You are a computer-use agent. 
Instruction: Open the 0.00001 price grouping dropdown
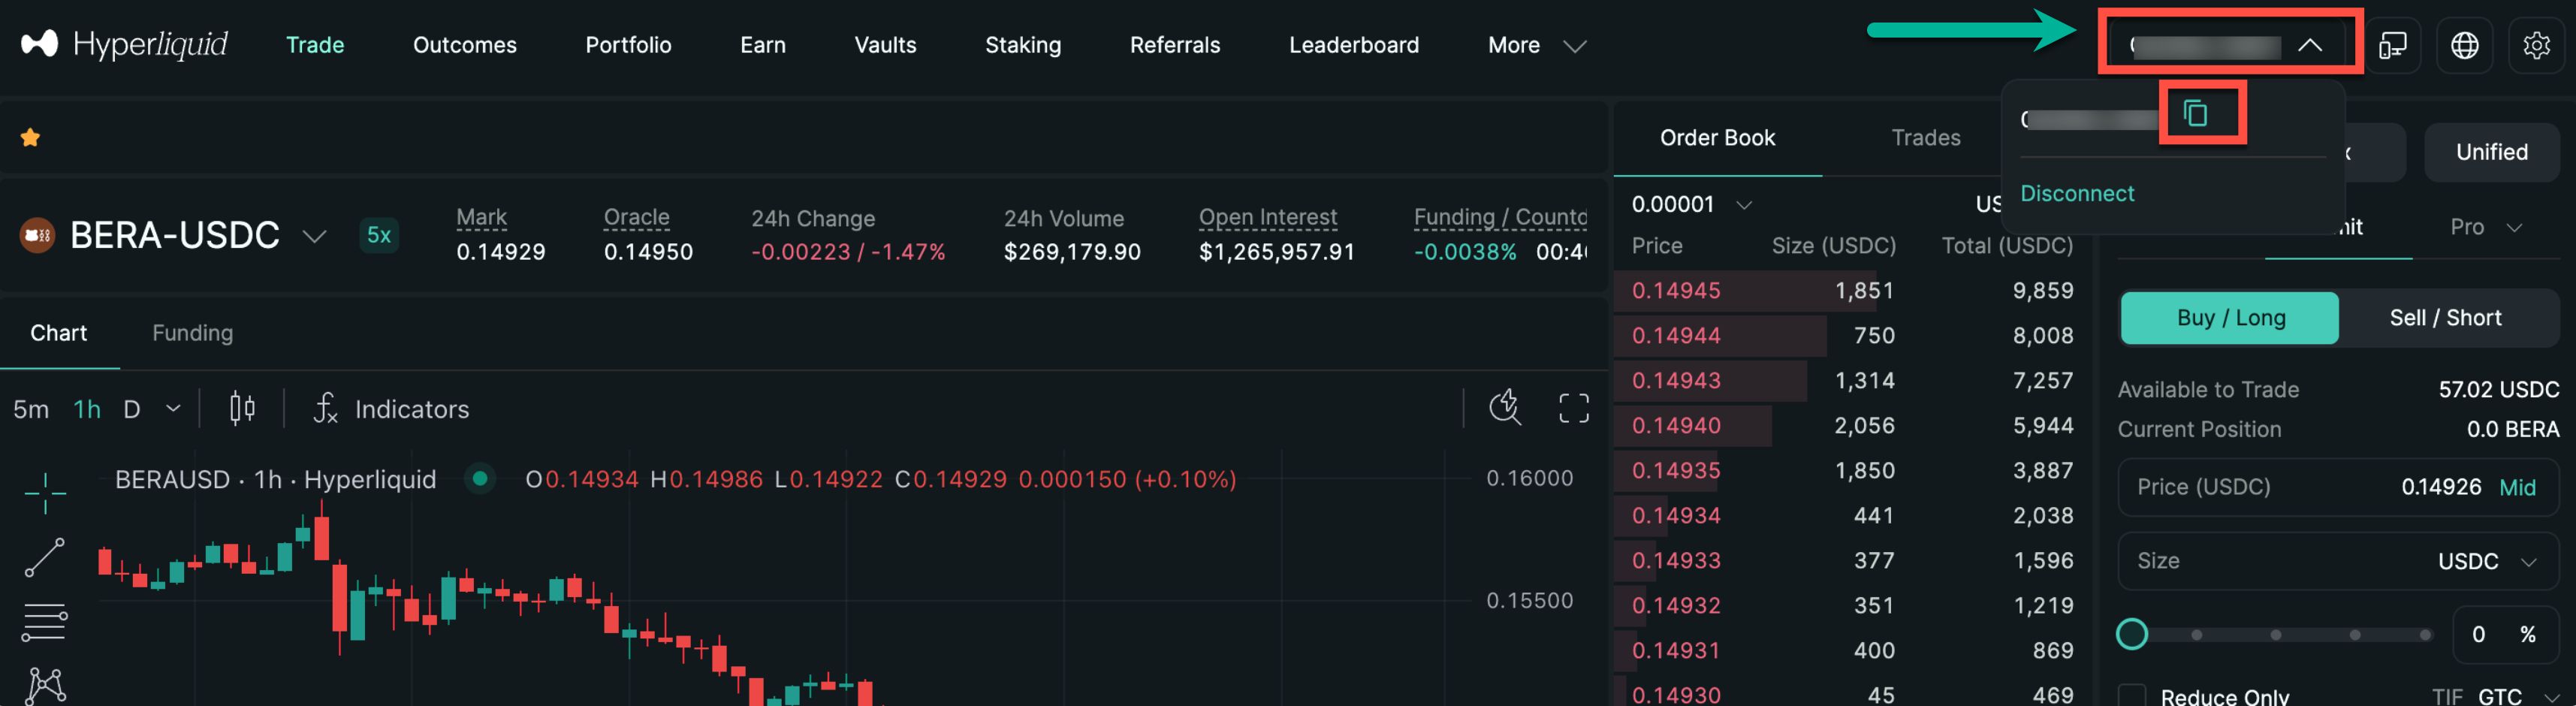tap(1691, 204)
